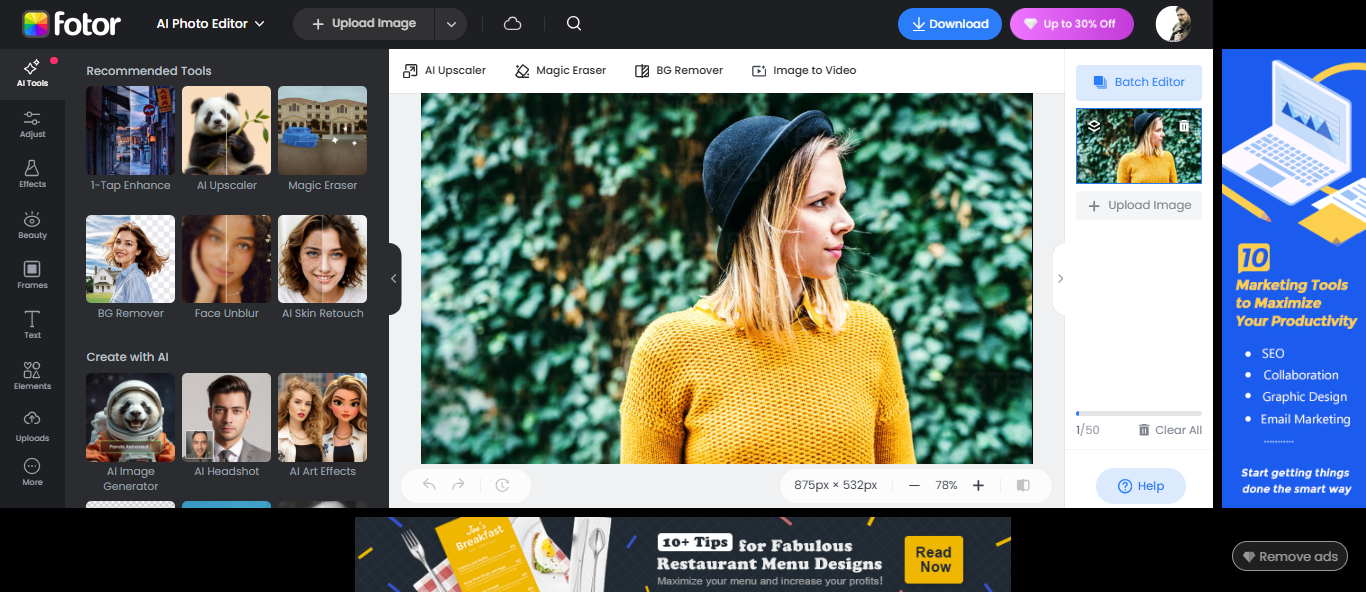Image resolution: width=1366 pixels, height=592 pixels.
Task: Open the Marketing Tools side ad
Action: [1294, 278]
